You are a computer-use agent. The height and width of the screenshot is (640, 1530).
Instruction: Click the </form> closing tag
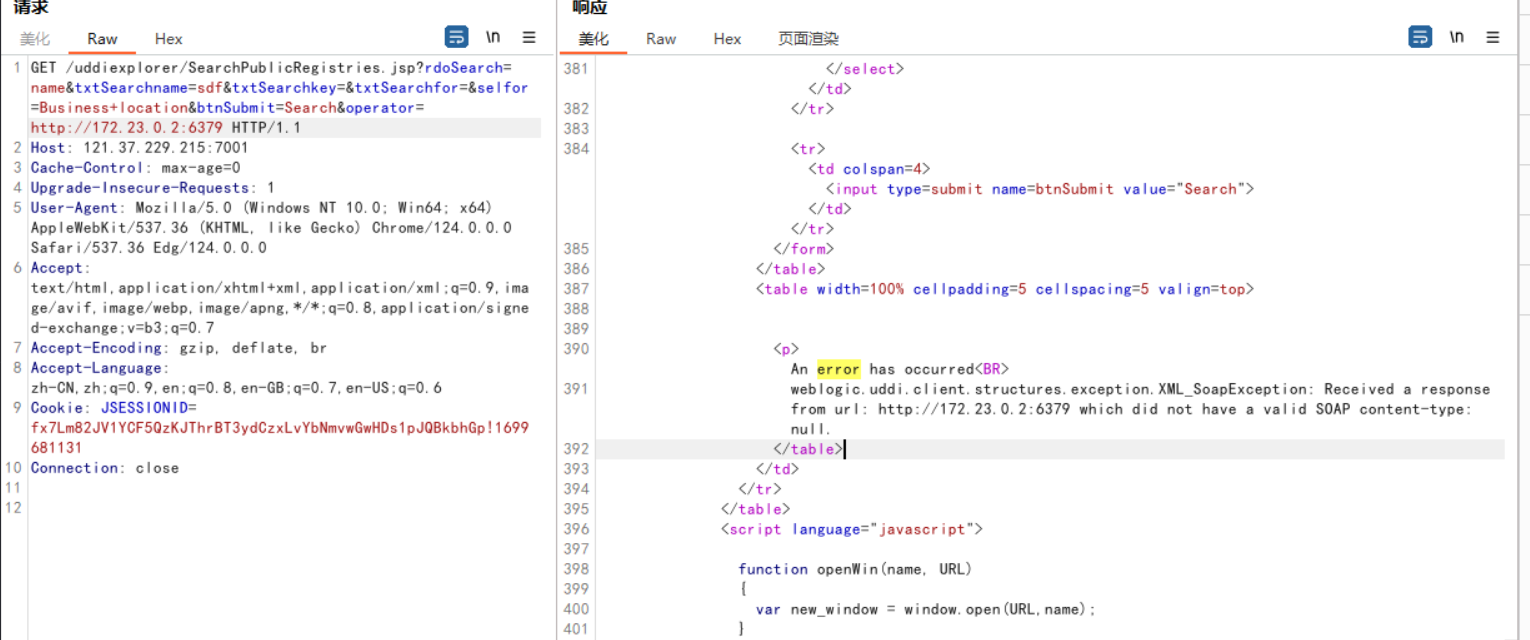803,249
